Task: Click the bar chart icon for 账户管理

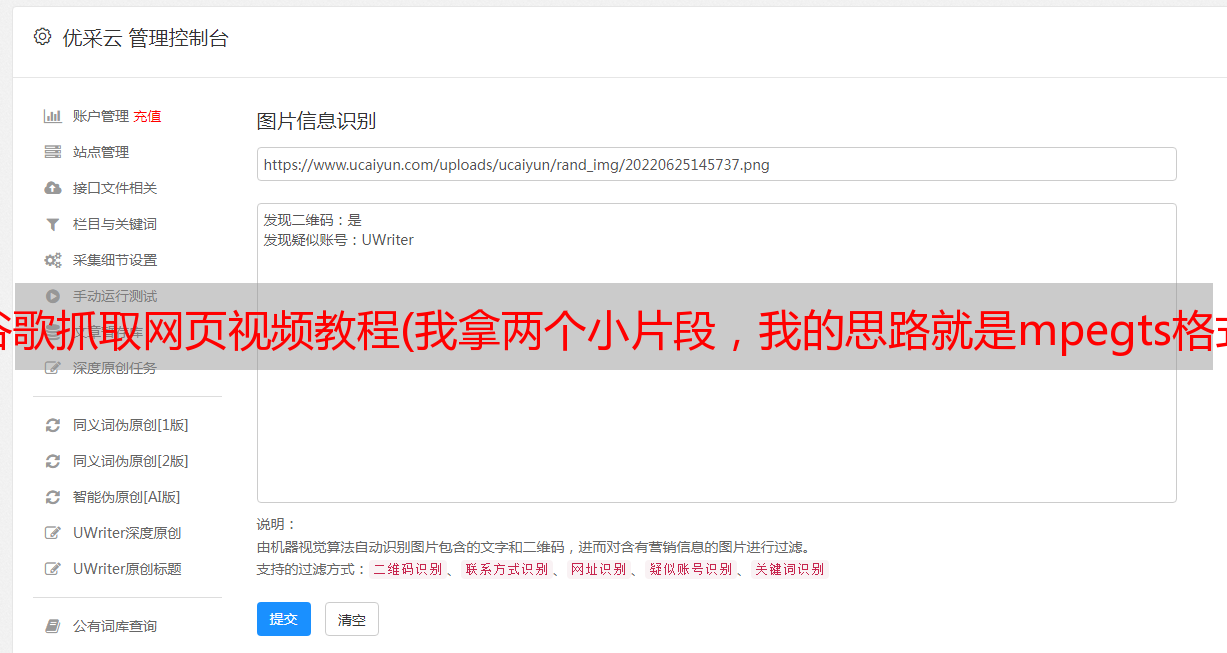Action: (53, 116)
